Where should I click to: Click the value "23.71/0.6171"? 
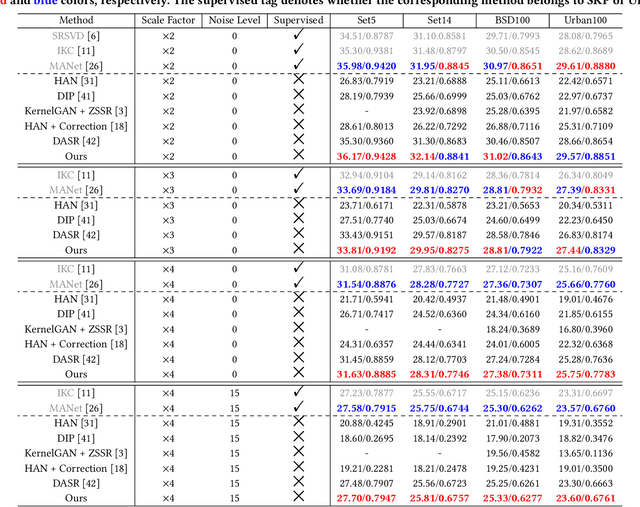(367, 205)
